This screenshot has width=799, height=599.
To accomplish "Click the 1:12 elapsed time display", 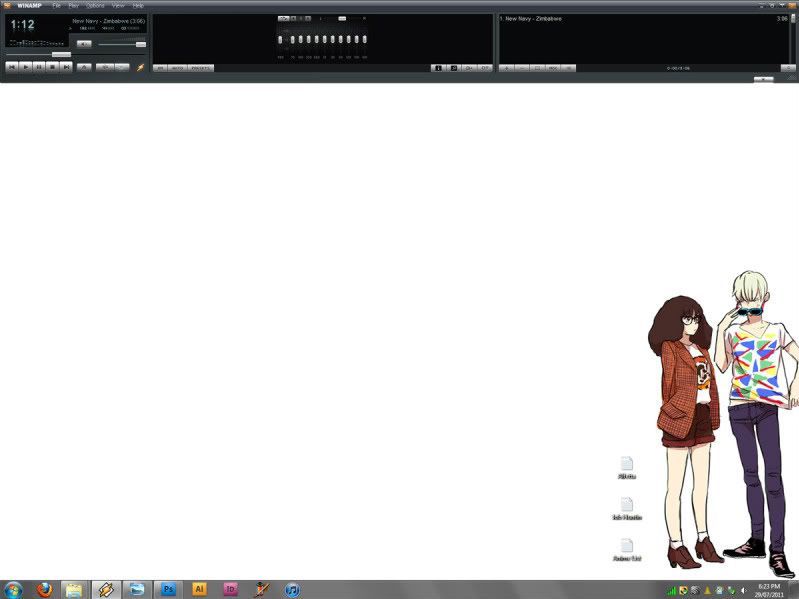I will [x=22, y=24].
